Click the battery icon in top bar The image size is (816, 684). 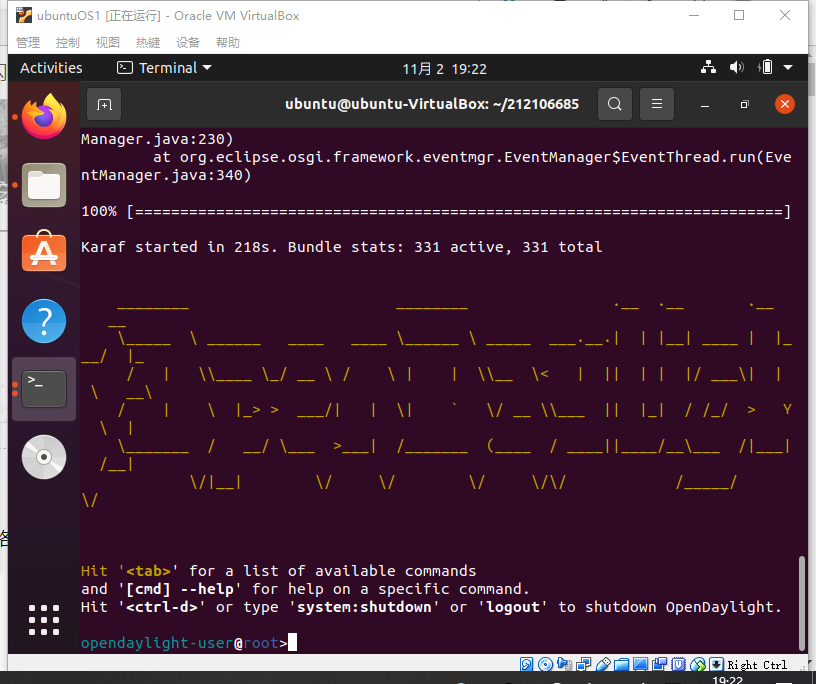(x=766, y=67)
